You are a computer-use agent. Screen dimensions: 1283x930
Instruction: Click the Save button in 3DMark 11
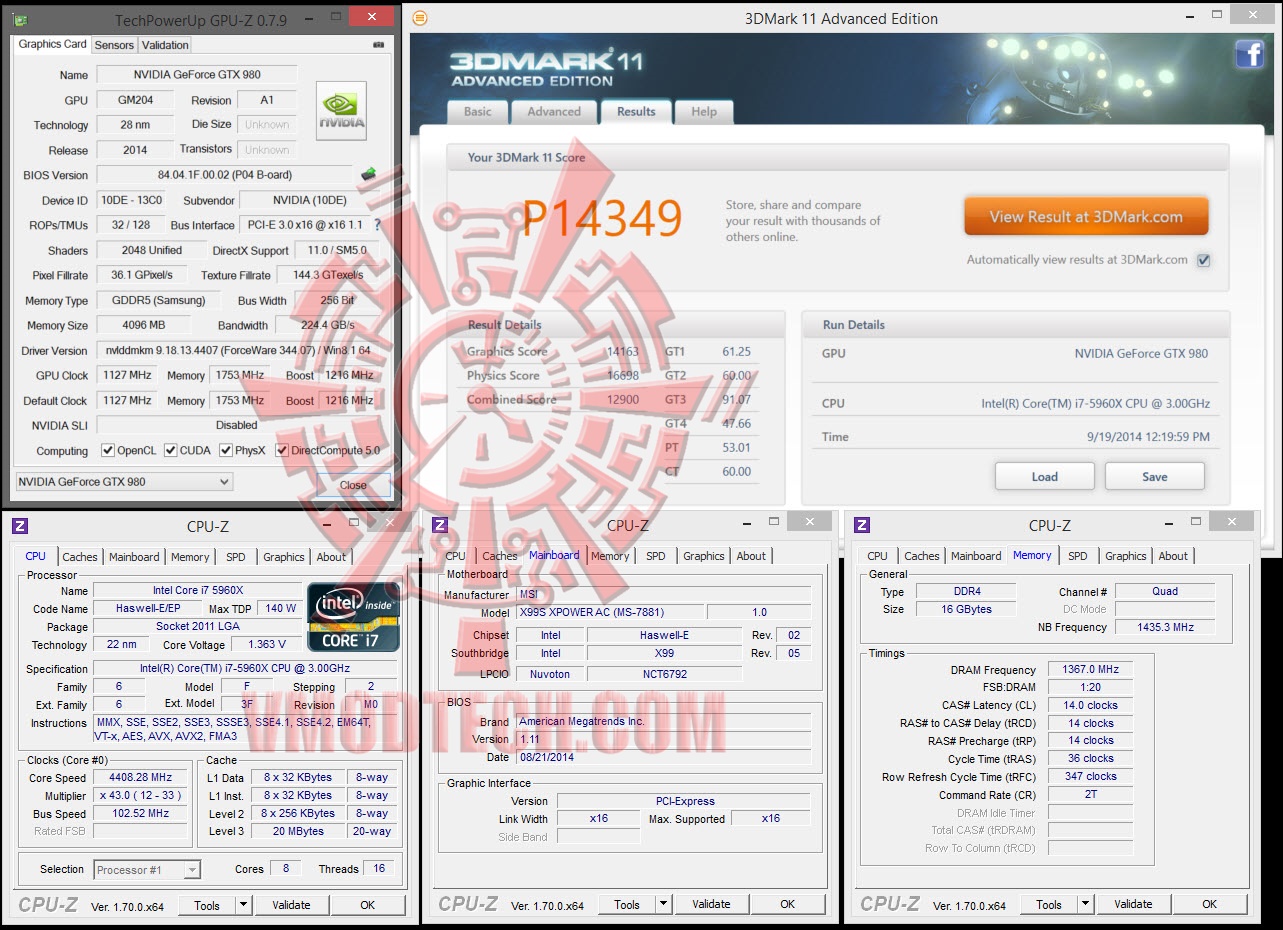(x=1155, y=477)
